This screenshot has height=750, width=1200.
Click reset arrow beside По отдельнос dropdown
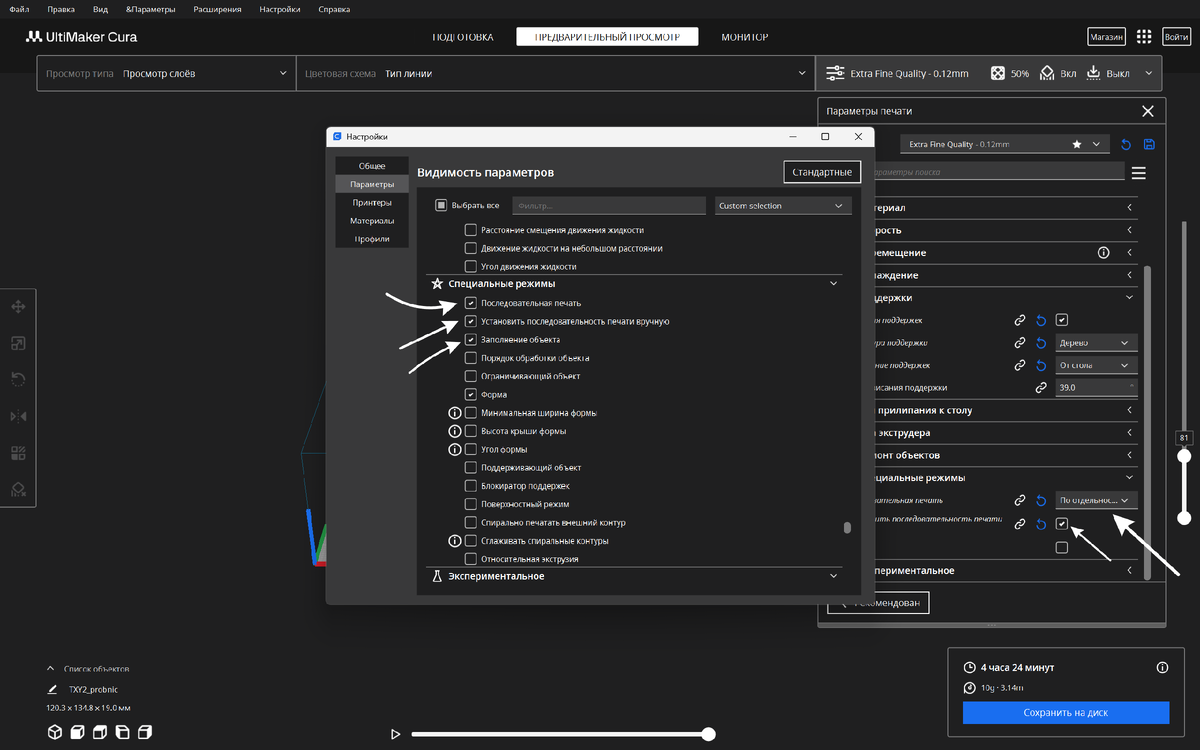[1041, 500]
